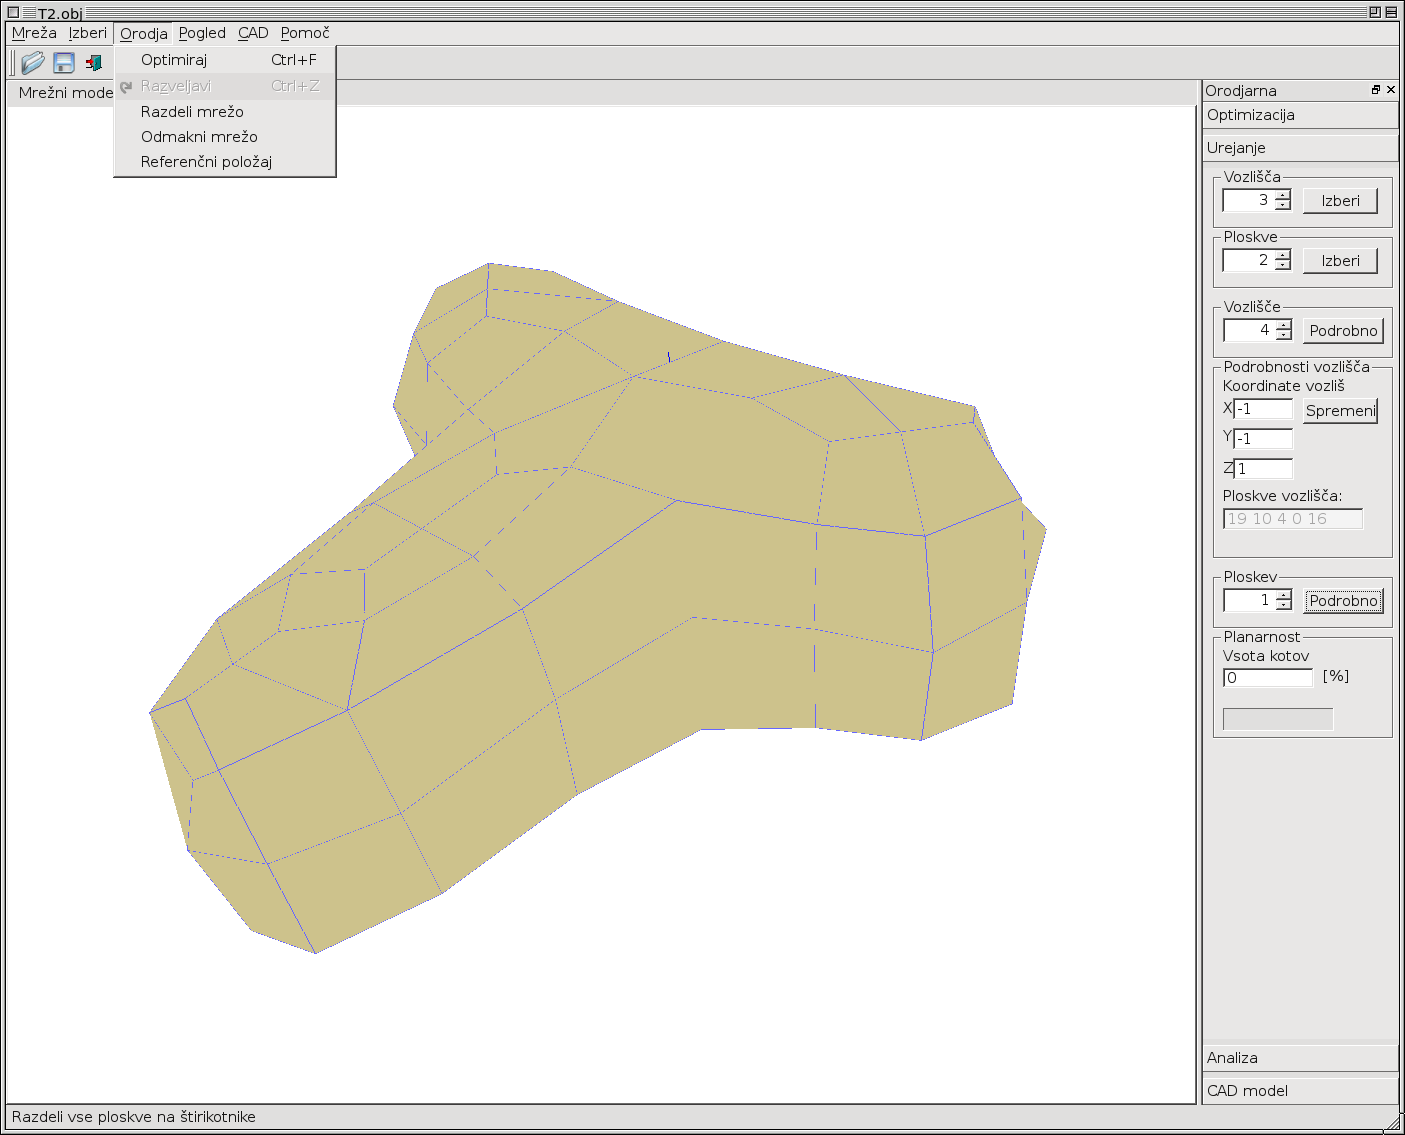
Task: Open the Pogled menu
Action: 202,33
